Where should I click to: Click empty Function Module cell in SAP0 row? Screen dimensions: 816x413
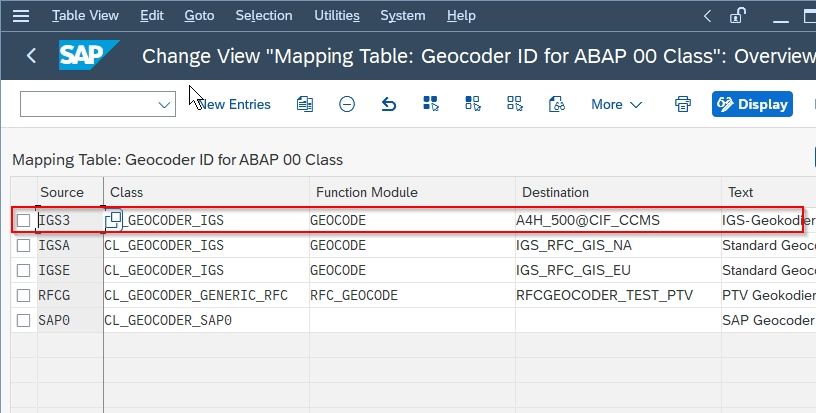pyautogui.click(x=412, y=320)
